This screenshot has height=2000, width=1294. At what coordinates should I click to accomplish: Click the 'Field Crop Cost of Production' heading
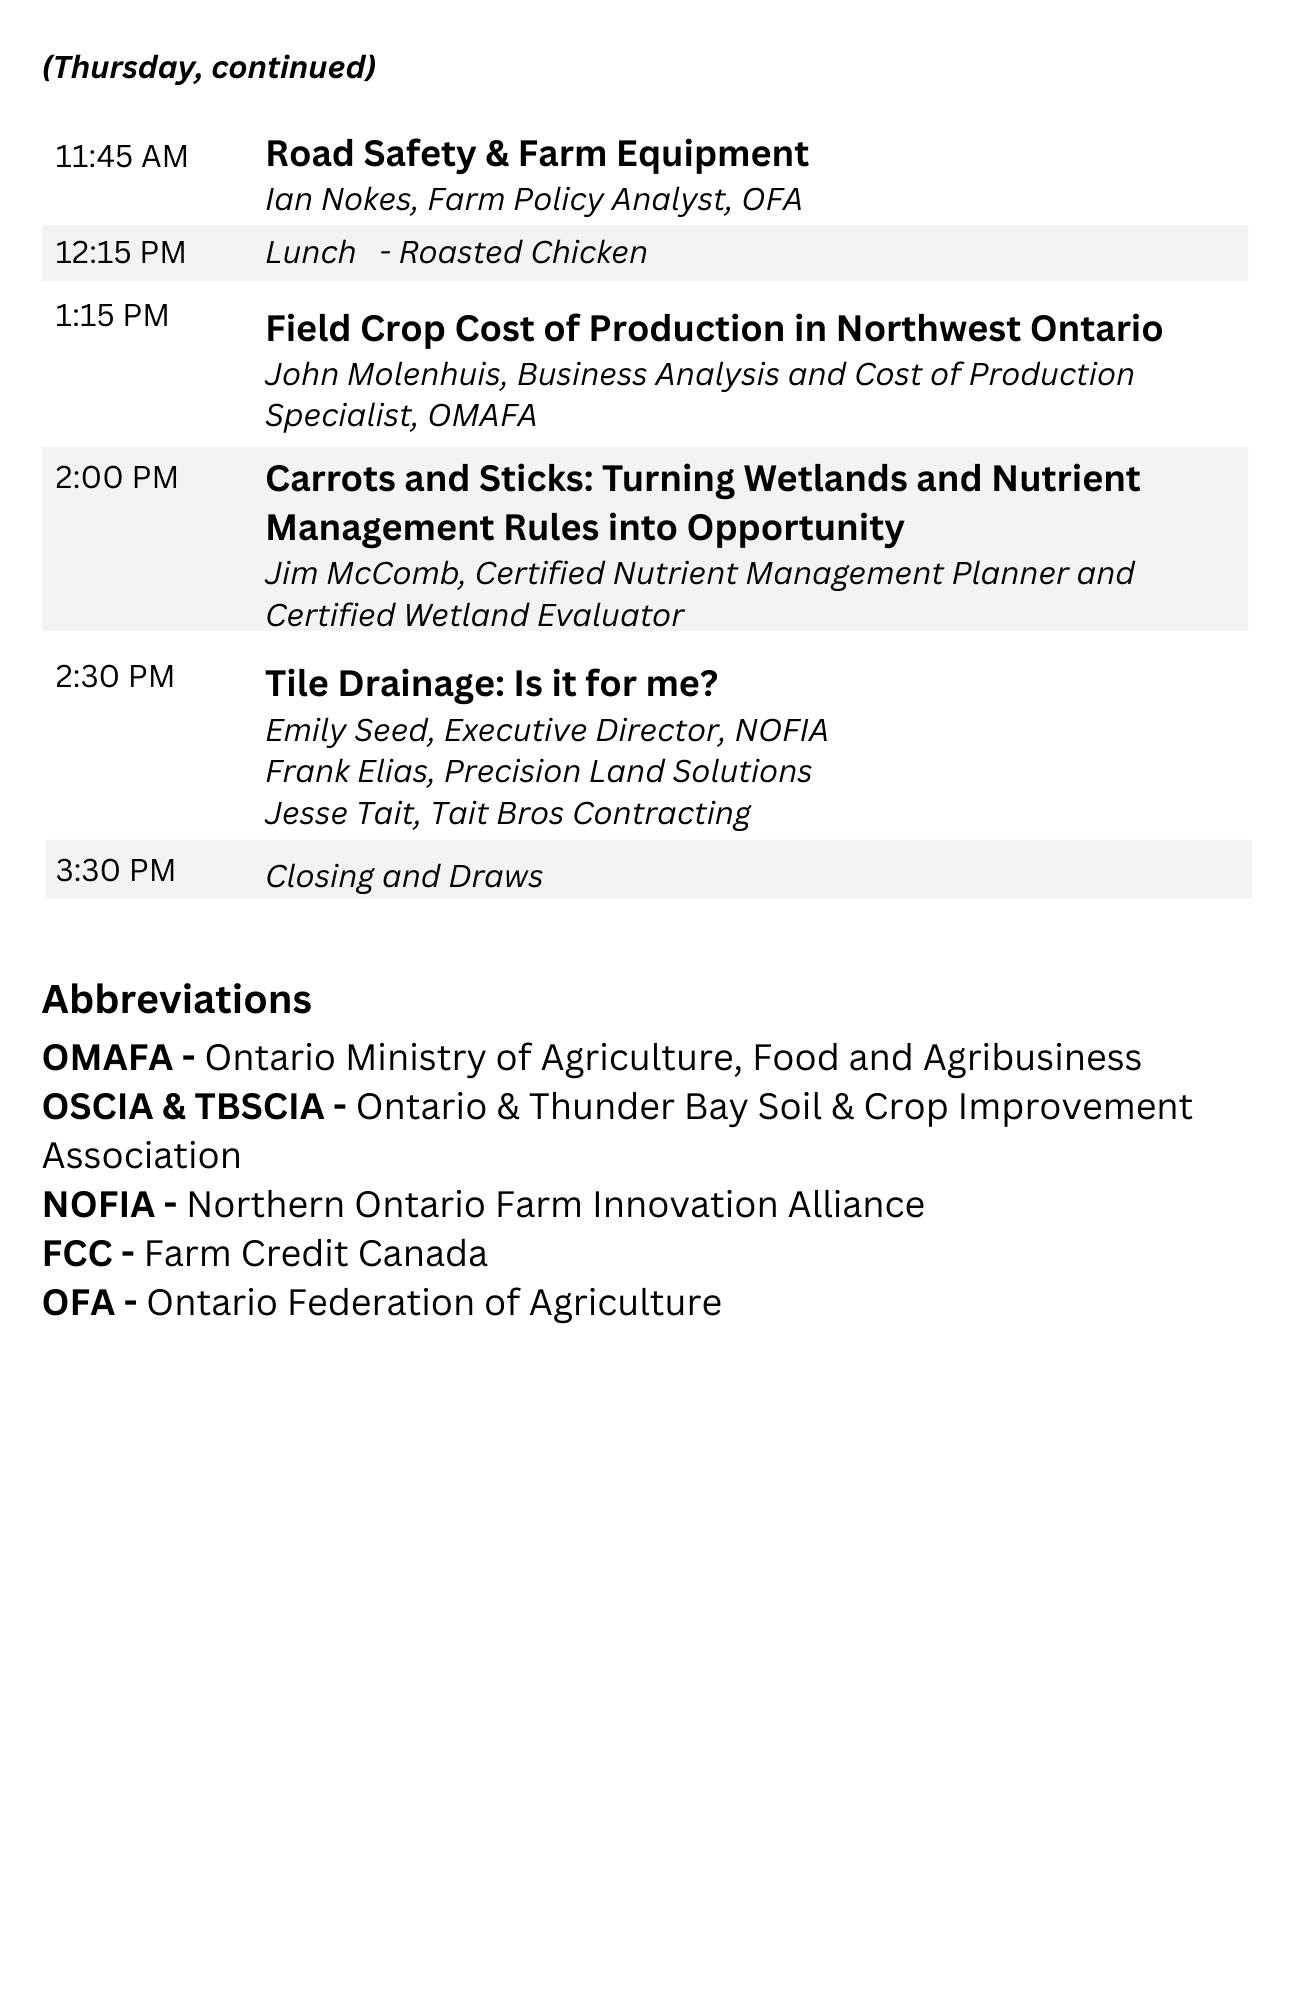click(713, 328)
